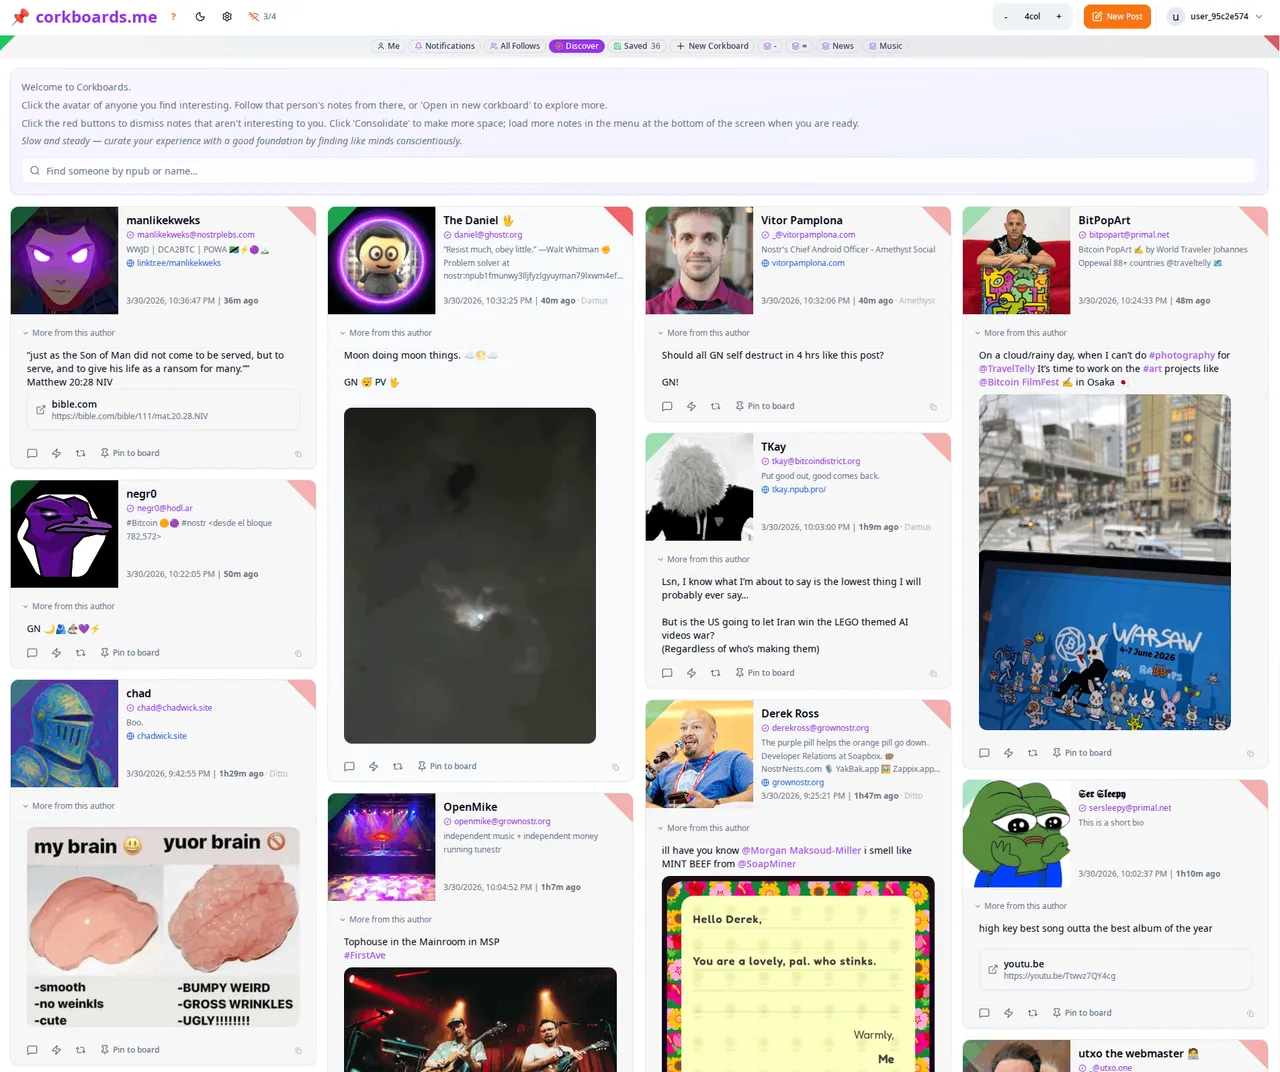Screen dimensions: 1280x1072
Task: Open the Saved notes tab
Action: [636, 46]
